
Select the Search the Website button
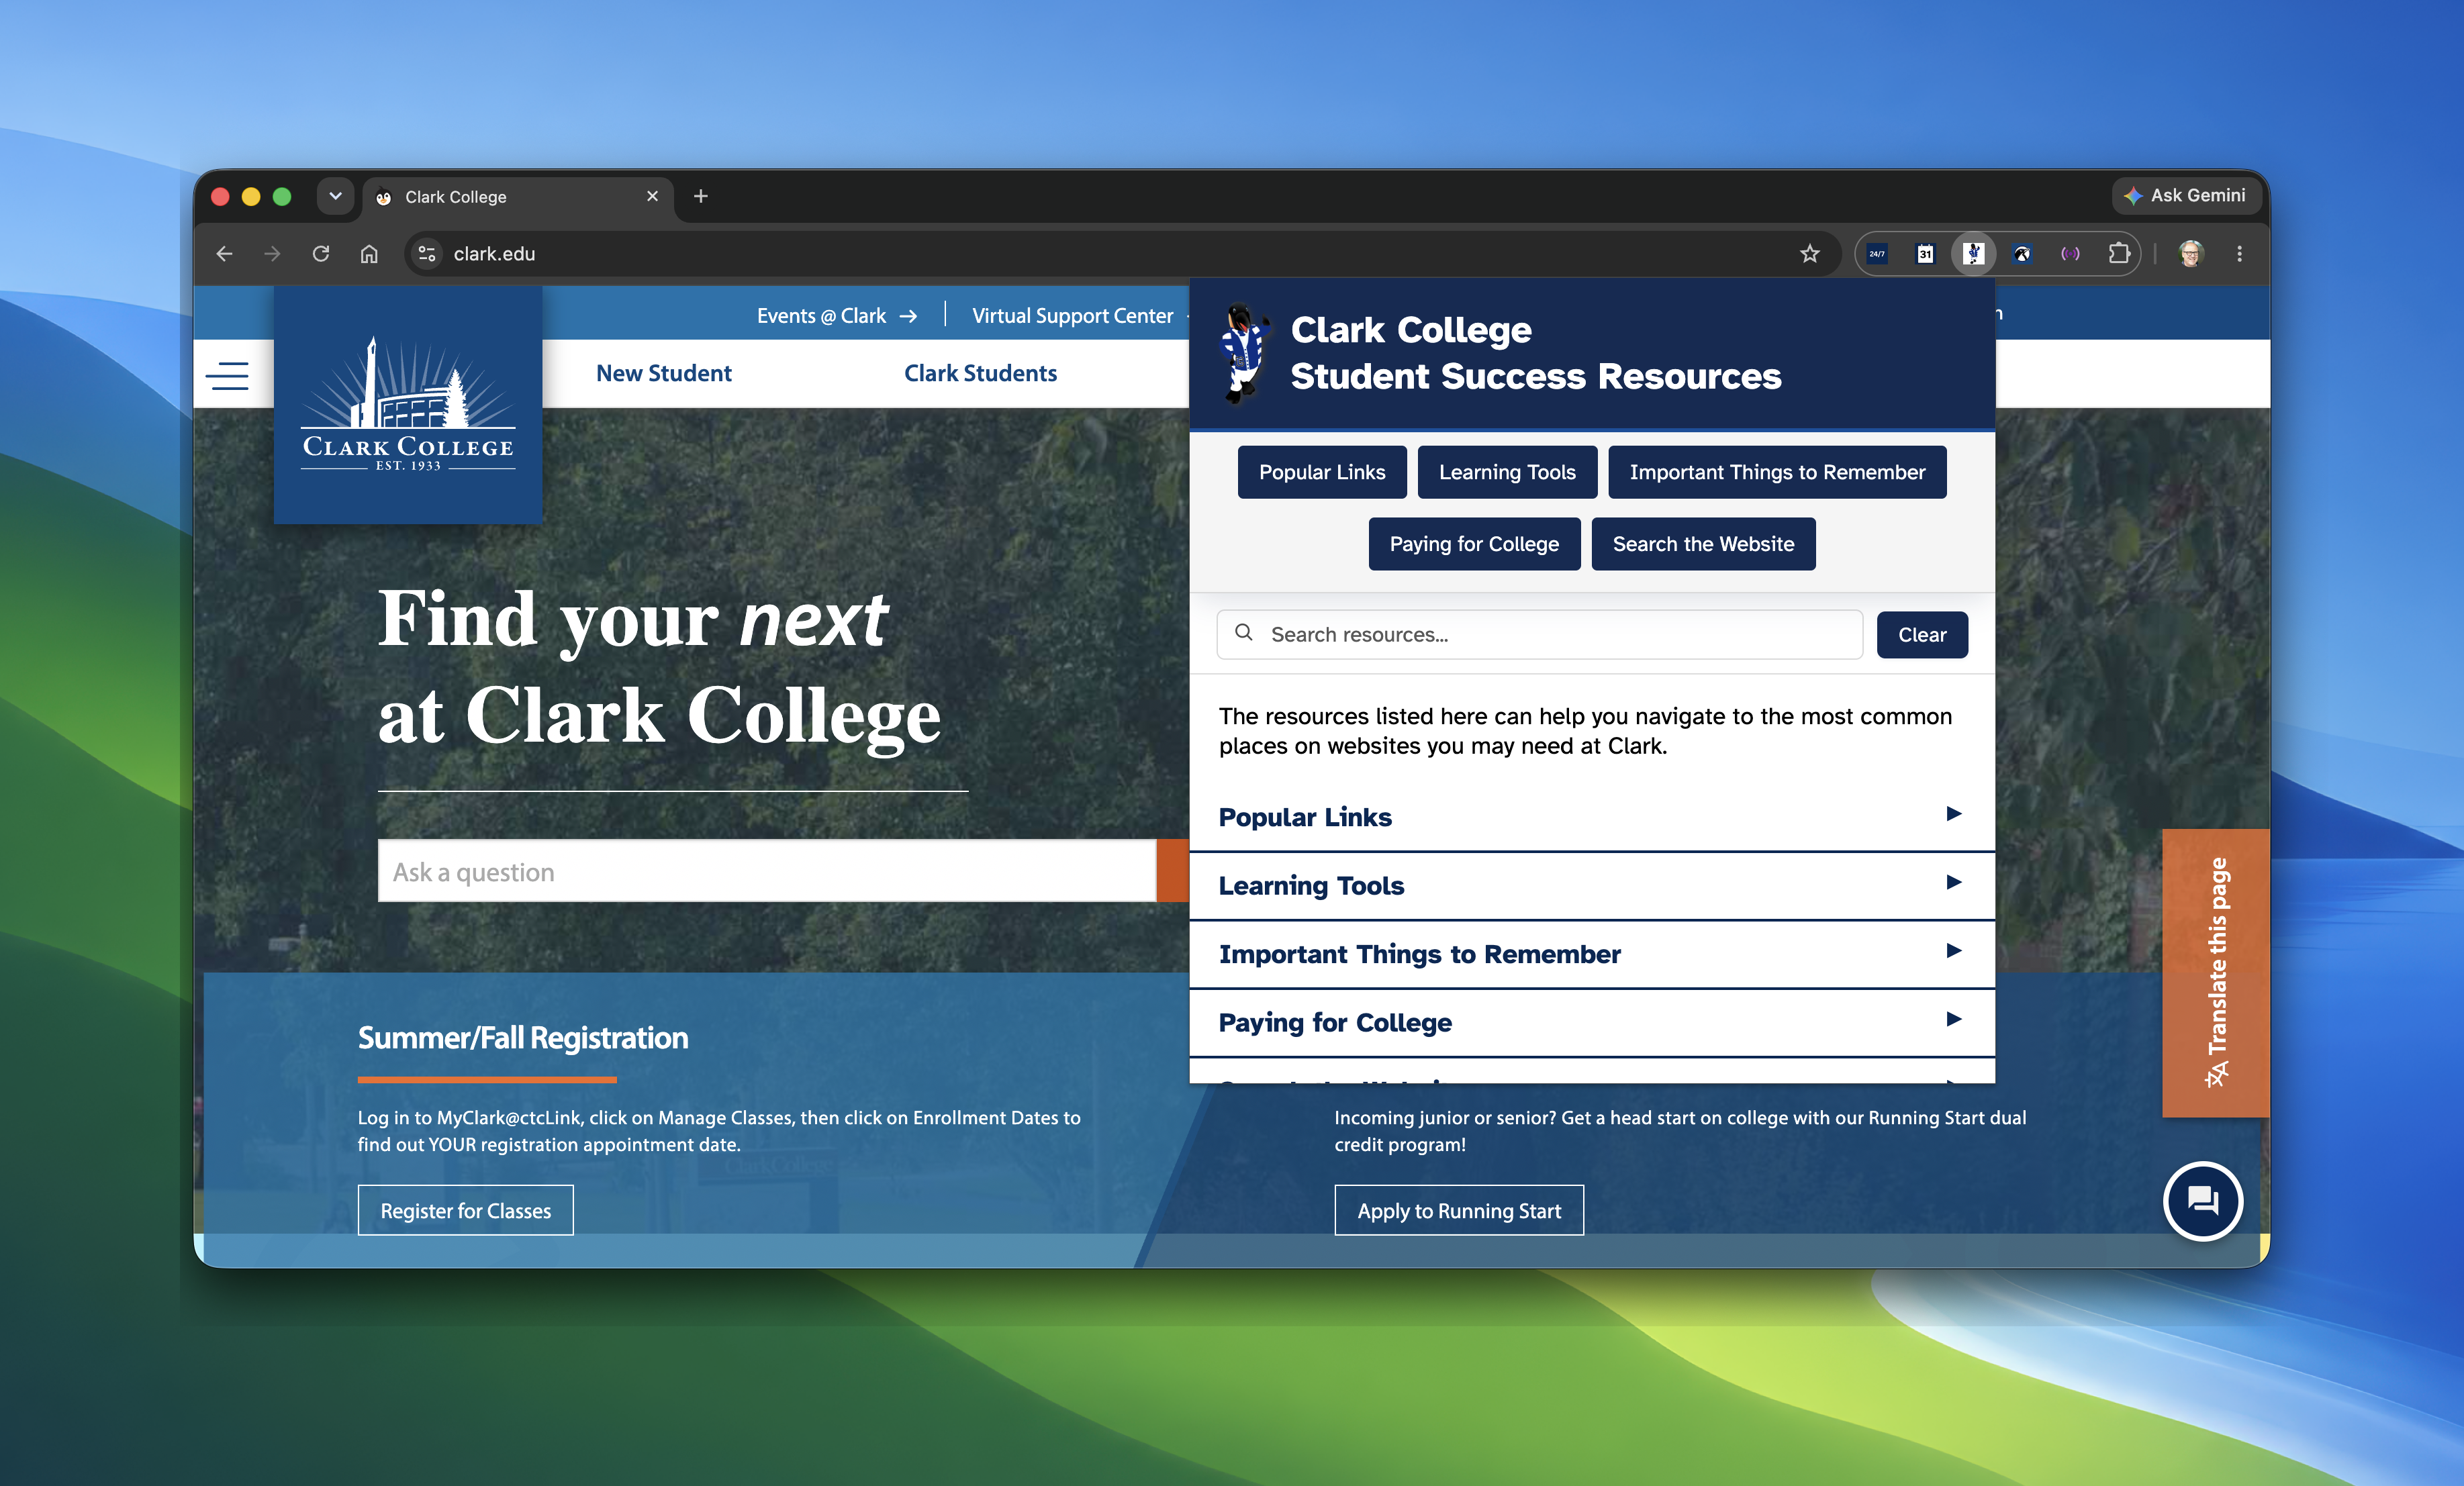point(1703,544)
